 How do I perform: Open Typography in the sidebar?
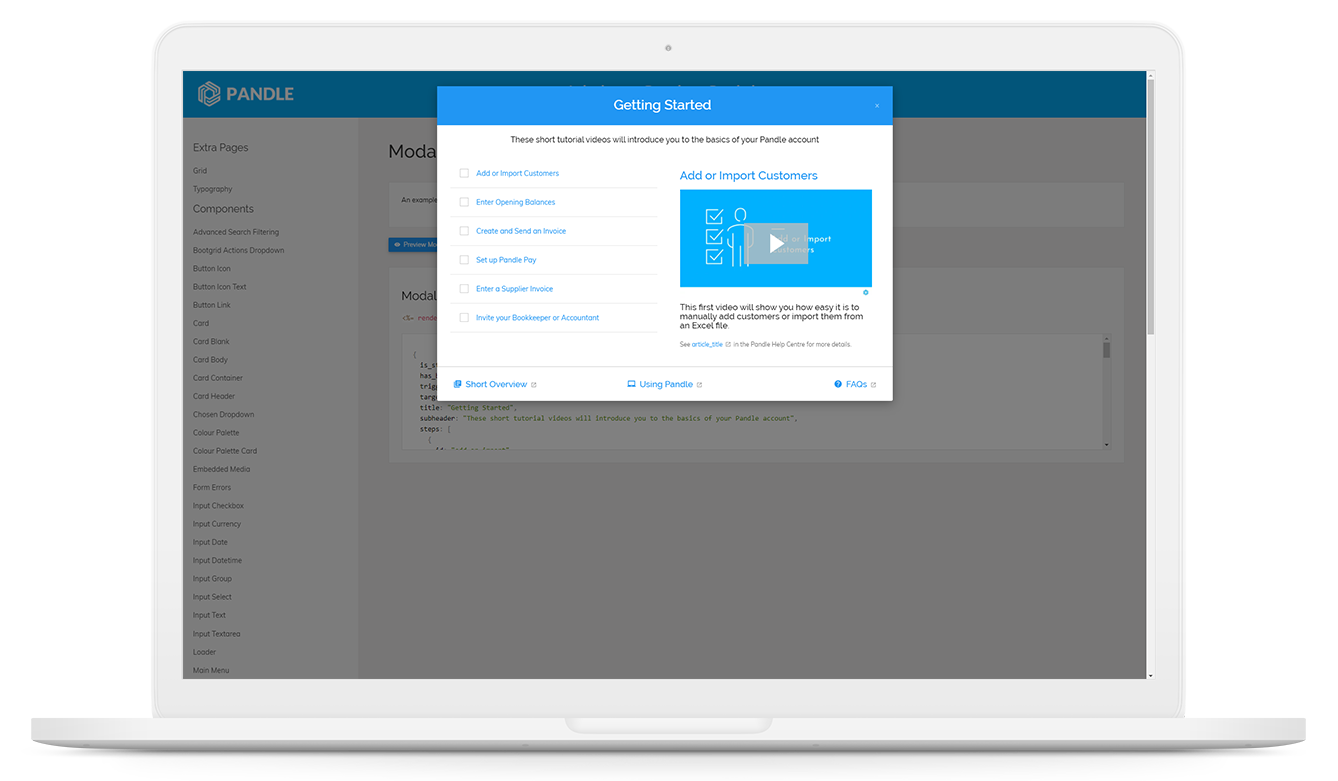click(x=212, y=189)
